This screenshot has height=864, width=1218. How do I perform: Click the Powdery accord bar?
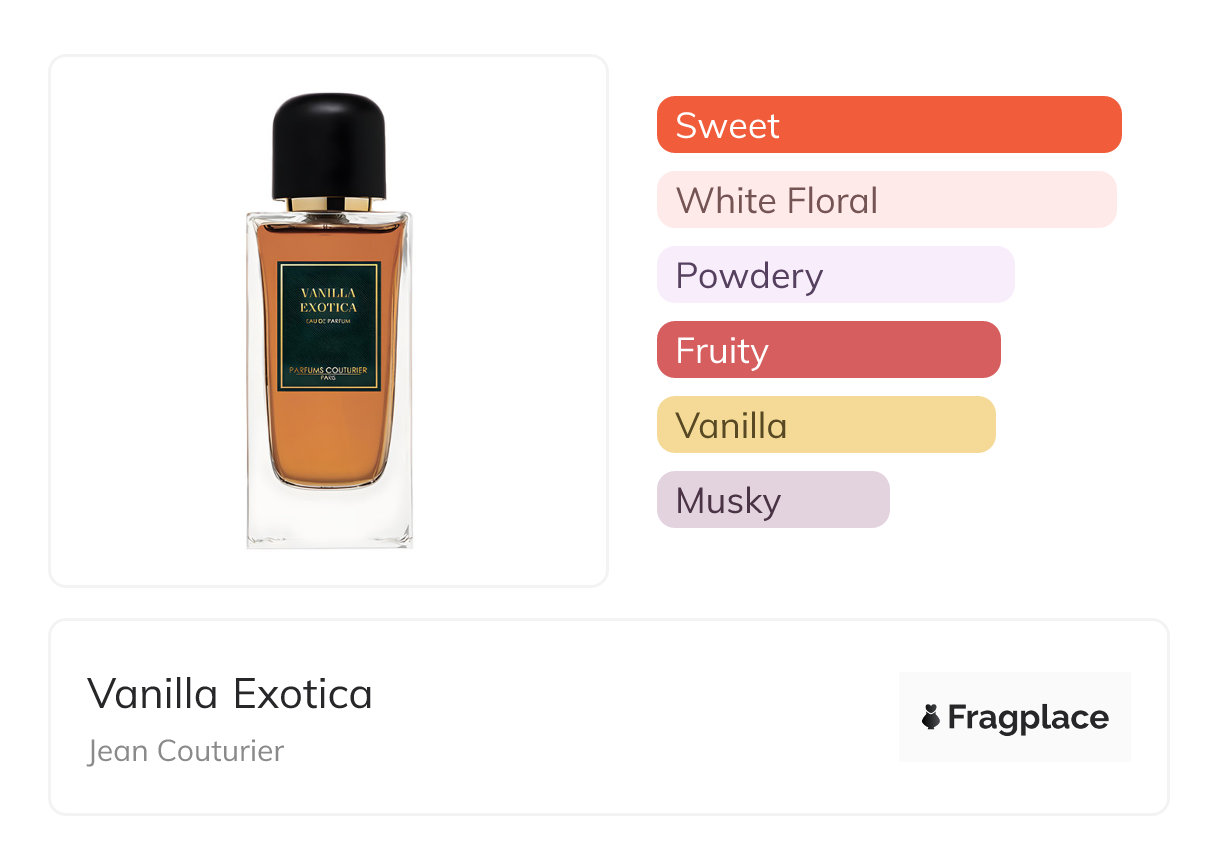tap(835, 275)
